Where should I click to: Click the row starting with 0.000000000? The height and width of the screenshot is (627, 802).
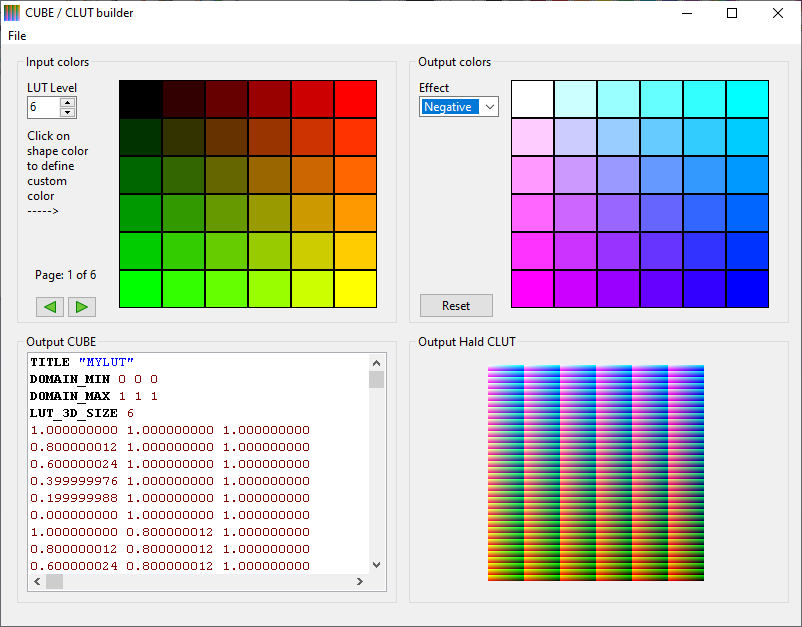coord(170,515)
